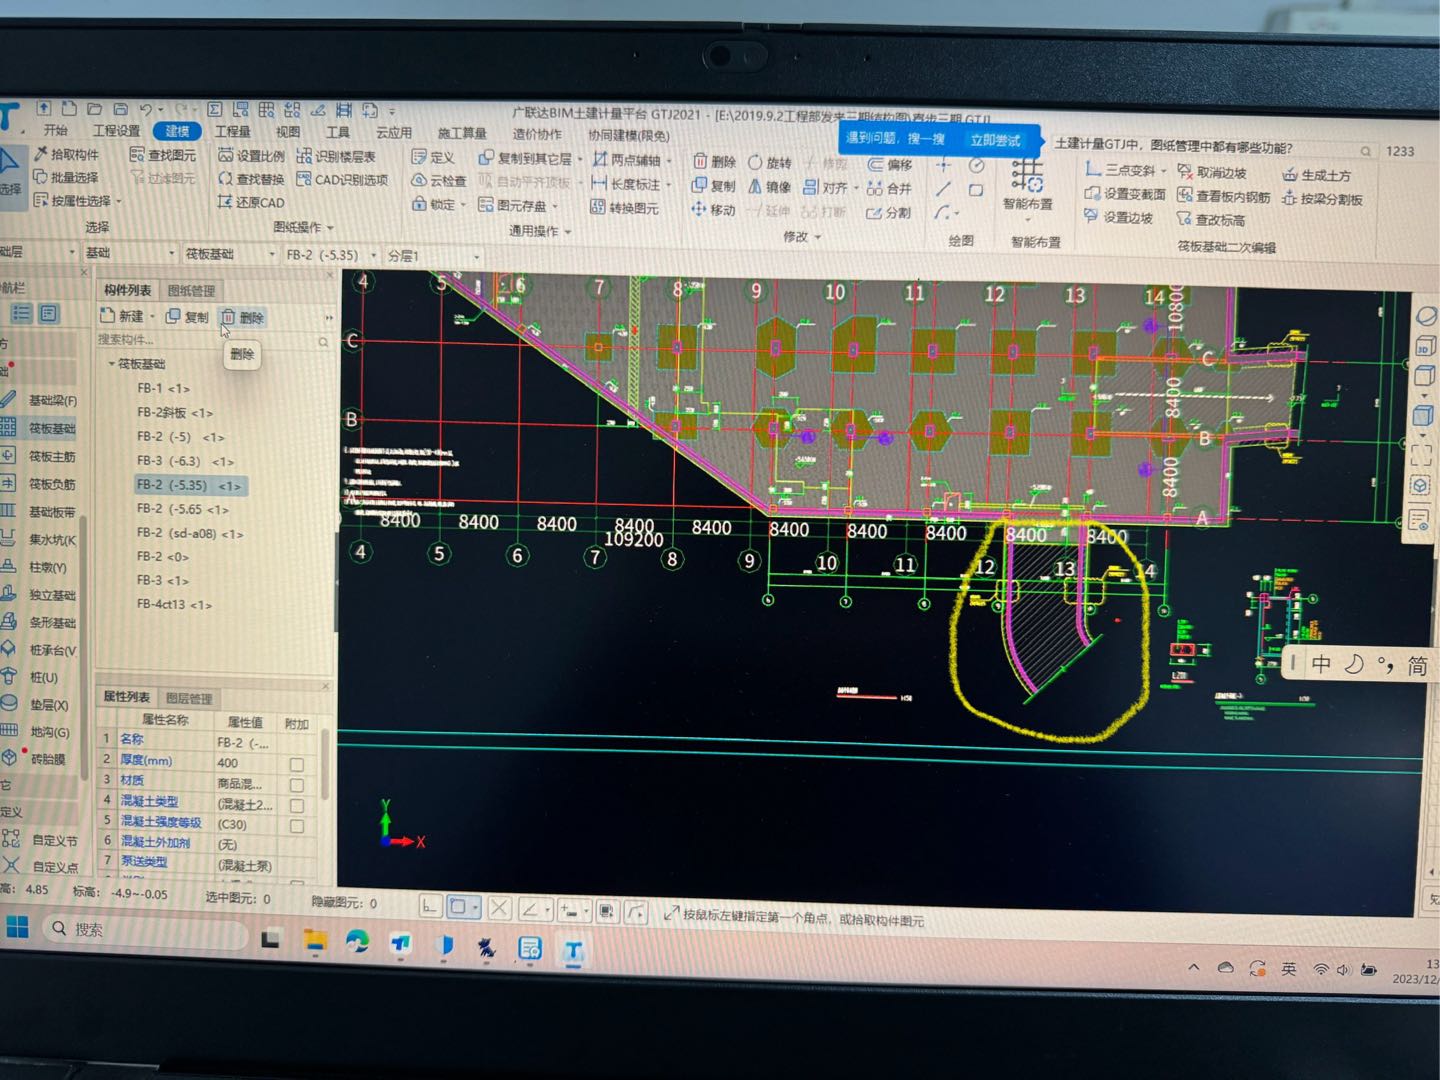1440x1080 pixels.
Task: Open the 查改标高 edit elevation tool
Action: point(1211,220)
